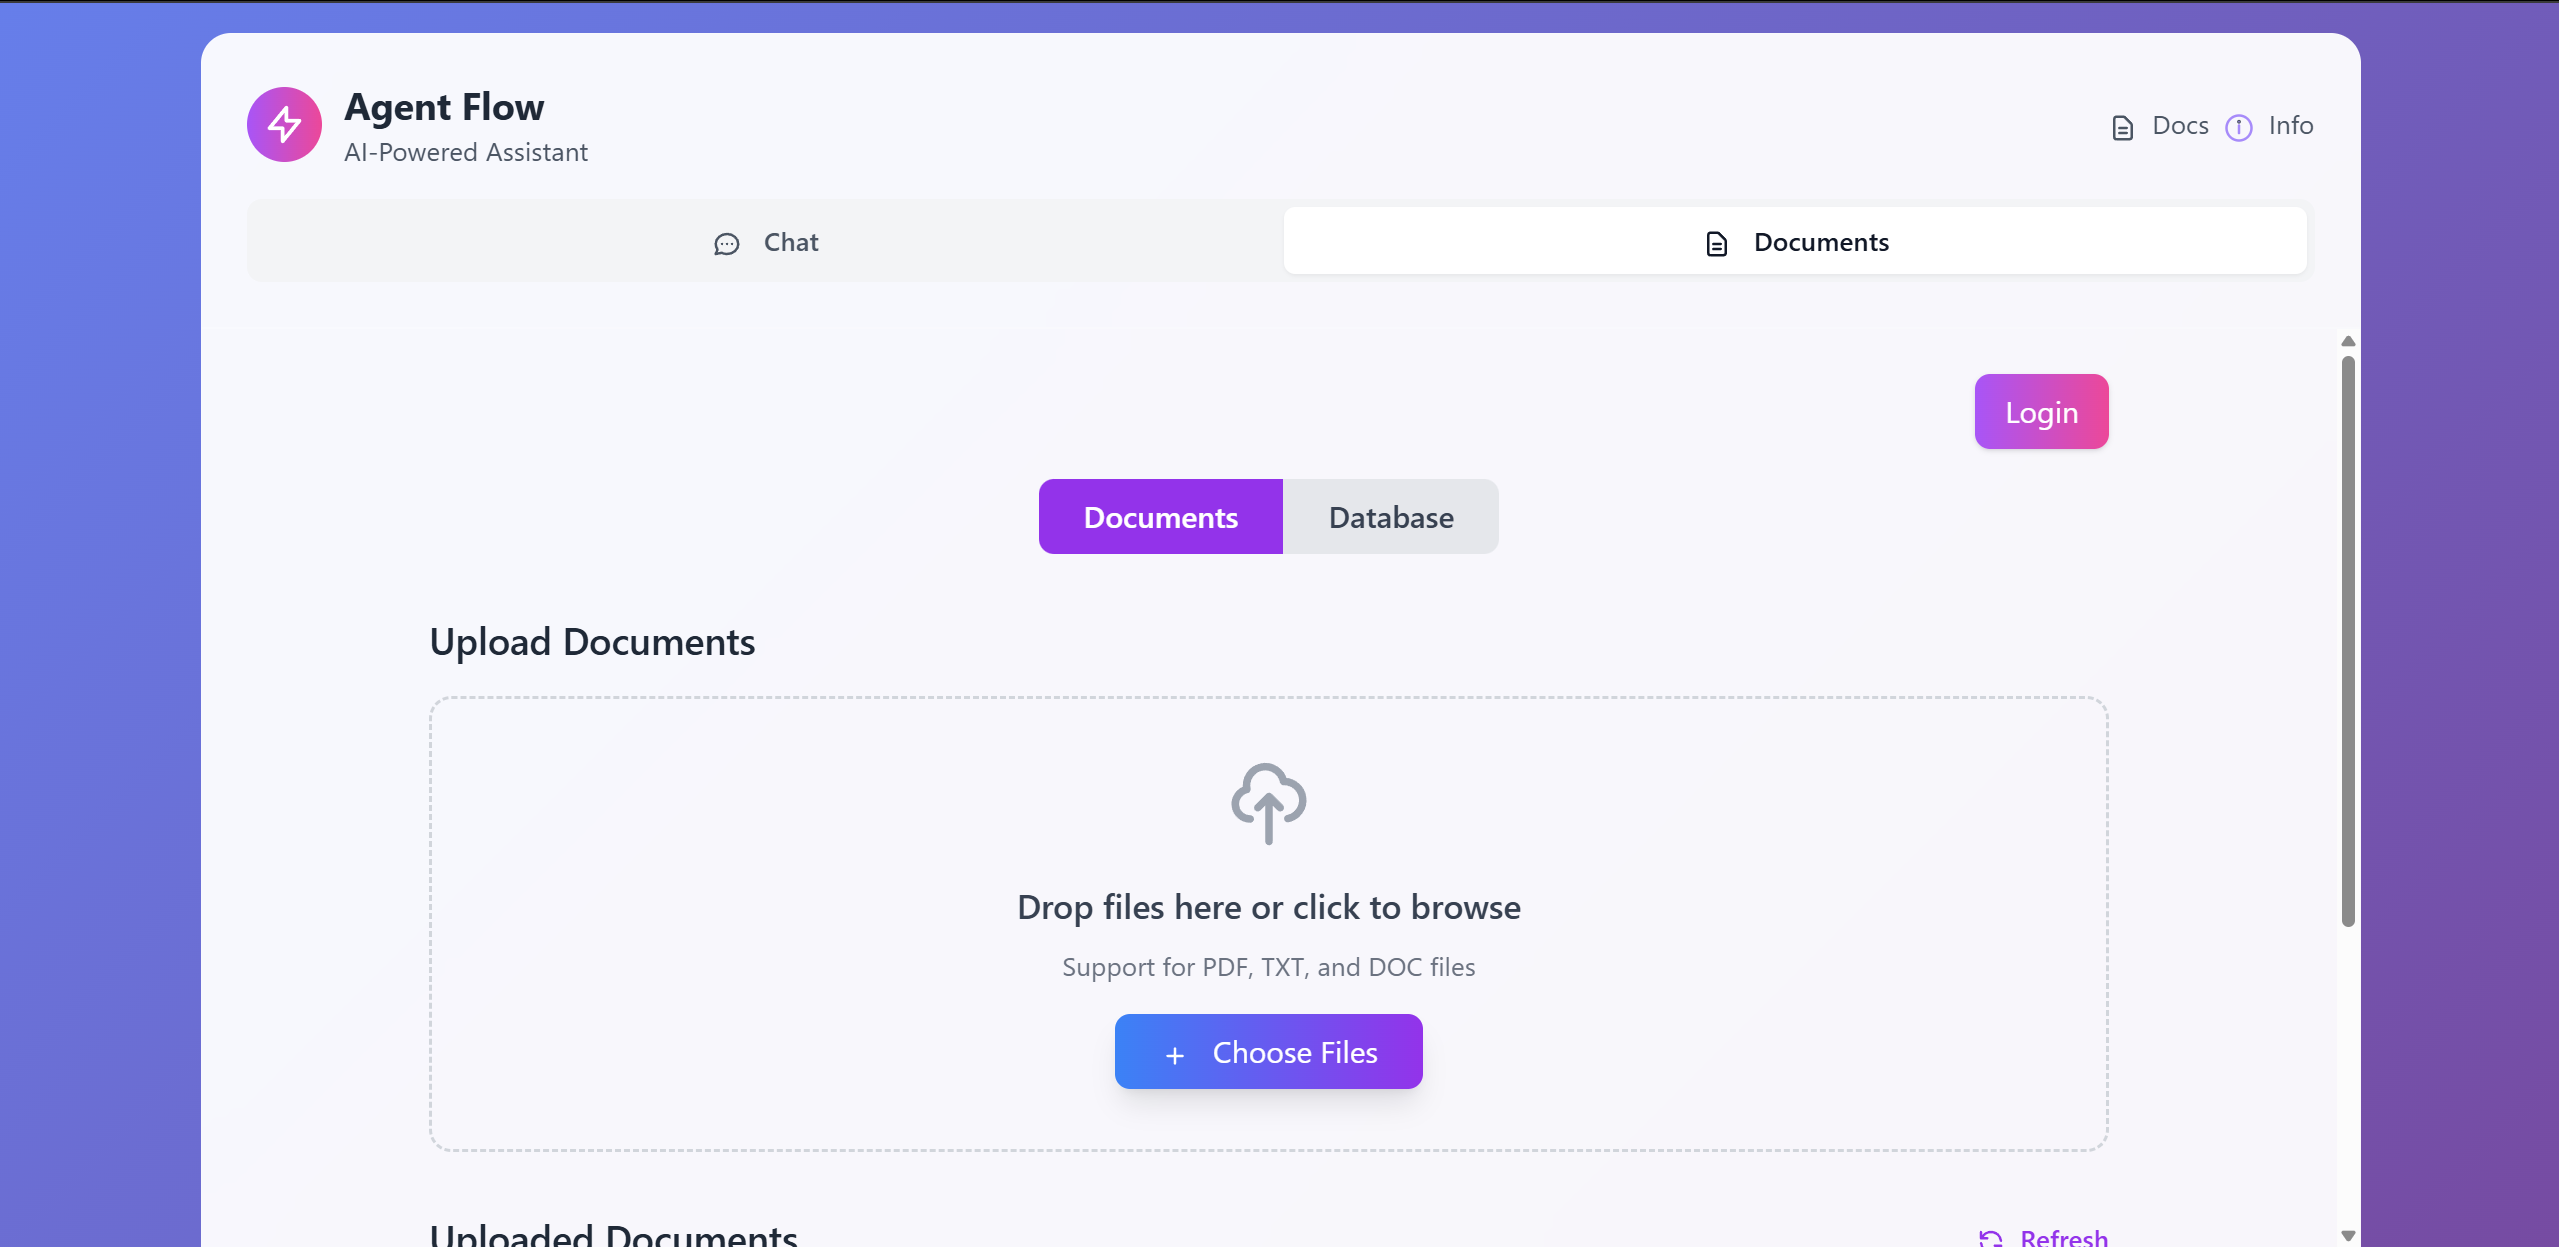
Task: Click the scrollbar up arrow
Action: coord(2348,342)
